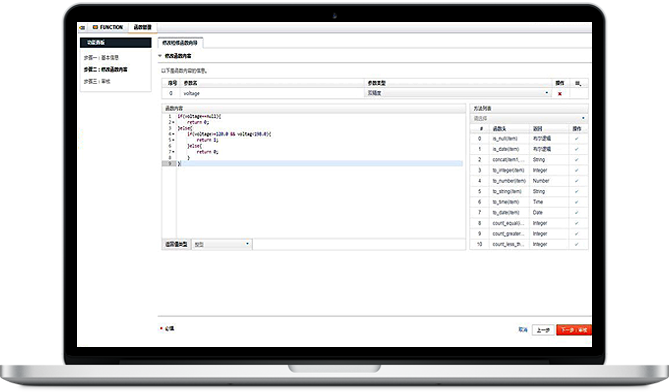Click the previous step button
This screenshot has width=669, height=392.
543,330
